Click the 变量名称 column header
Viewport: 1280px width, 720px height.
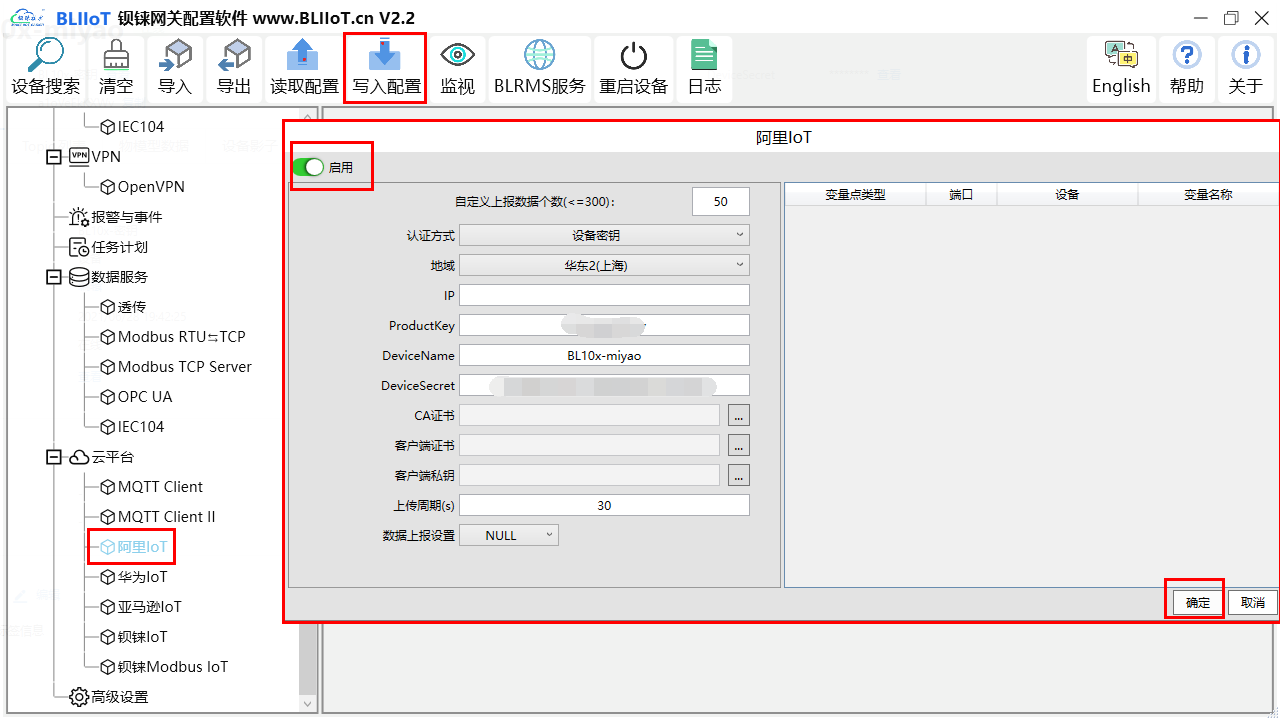point(1208,195)
